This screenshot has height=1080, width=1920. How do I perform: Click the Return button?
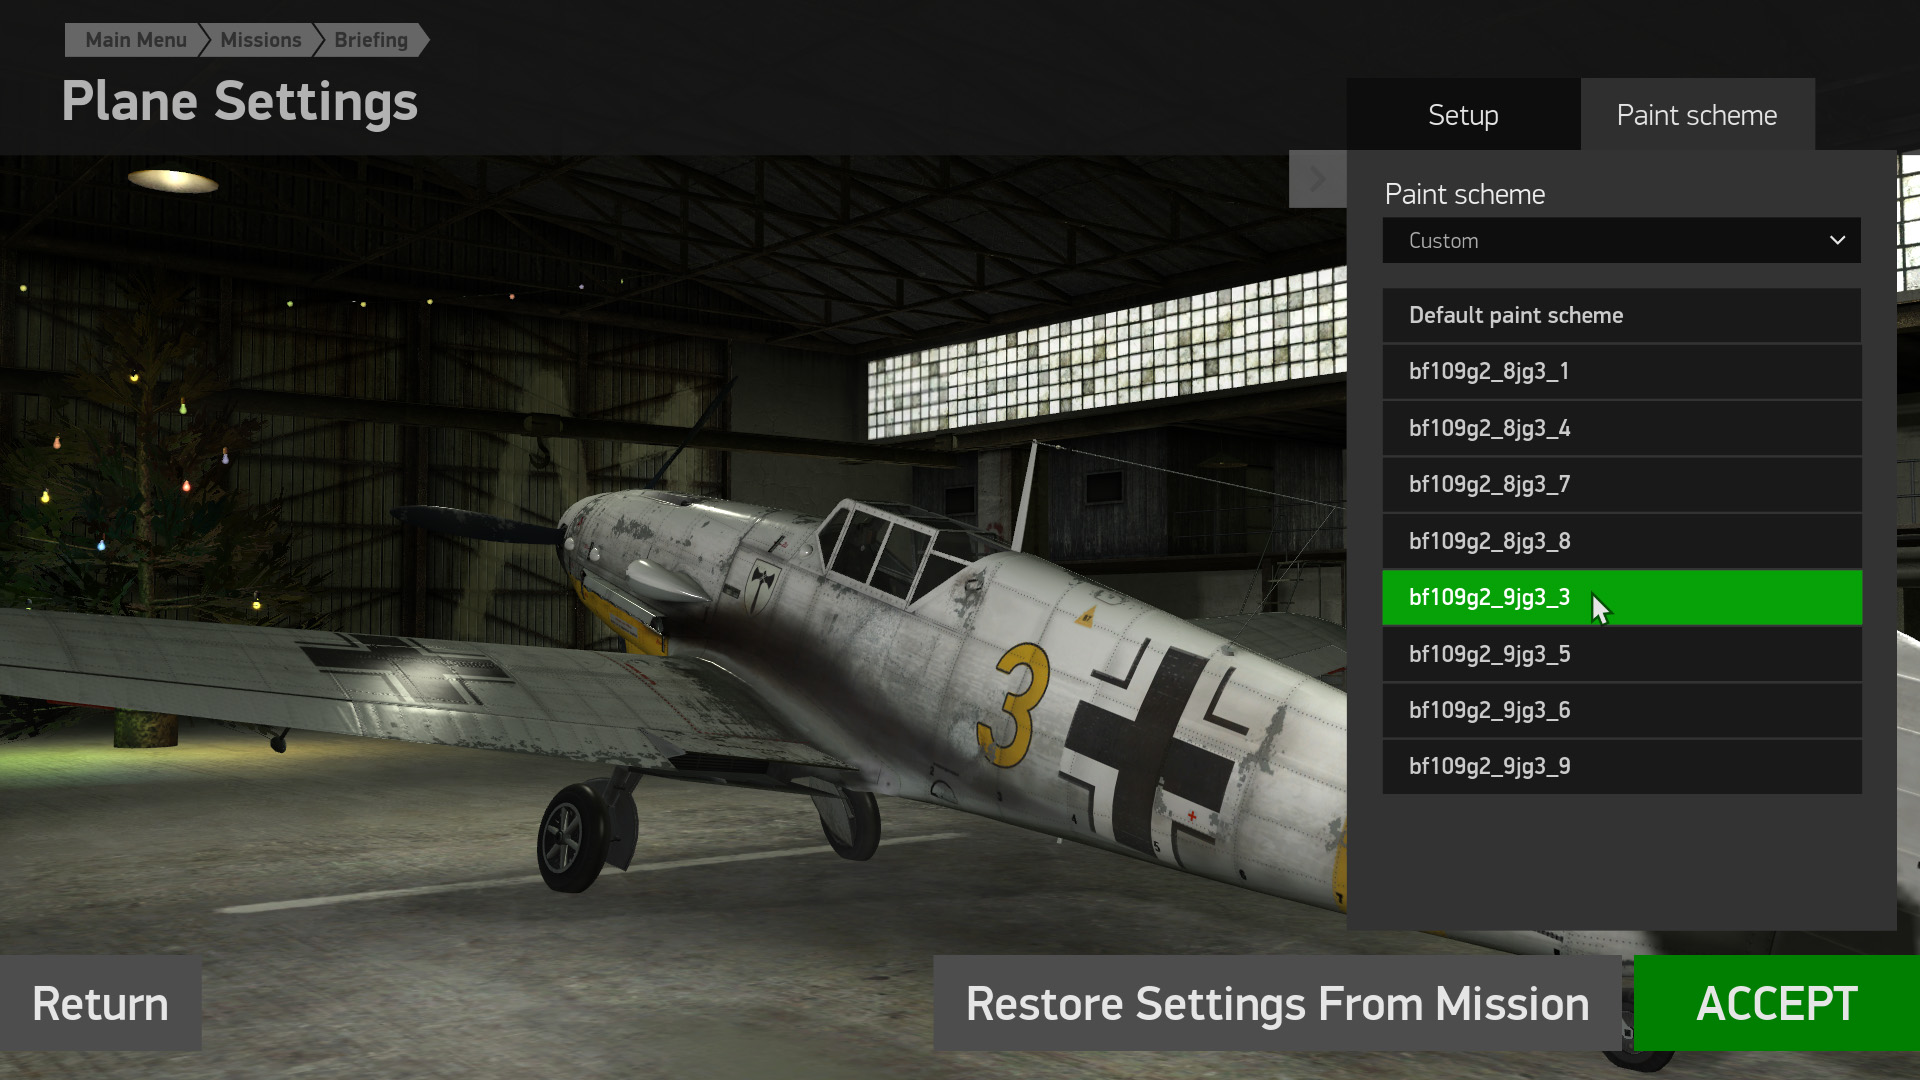click(100, 1003)
